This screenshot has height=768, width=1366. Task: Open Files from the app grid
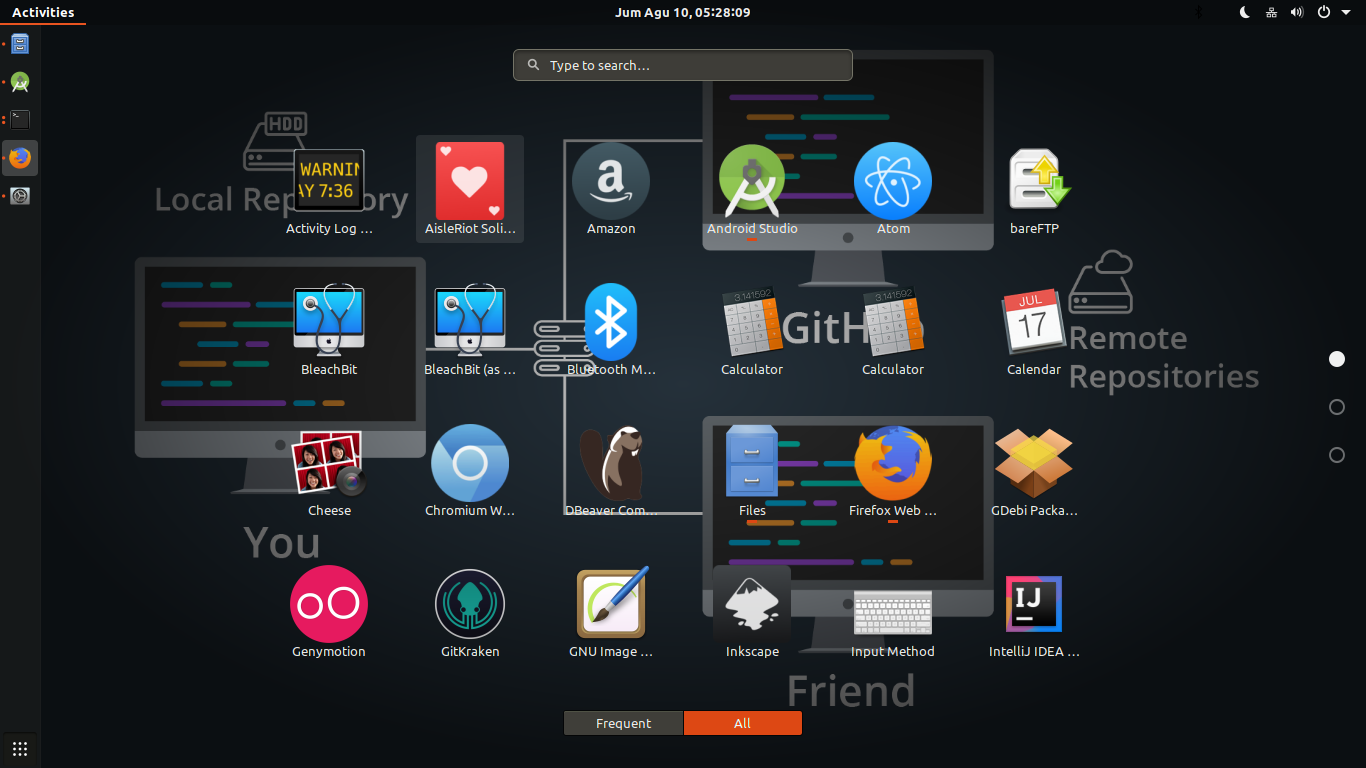tap(752, 472)
